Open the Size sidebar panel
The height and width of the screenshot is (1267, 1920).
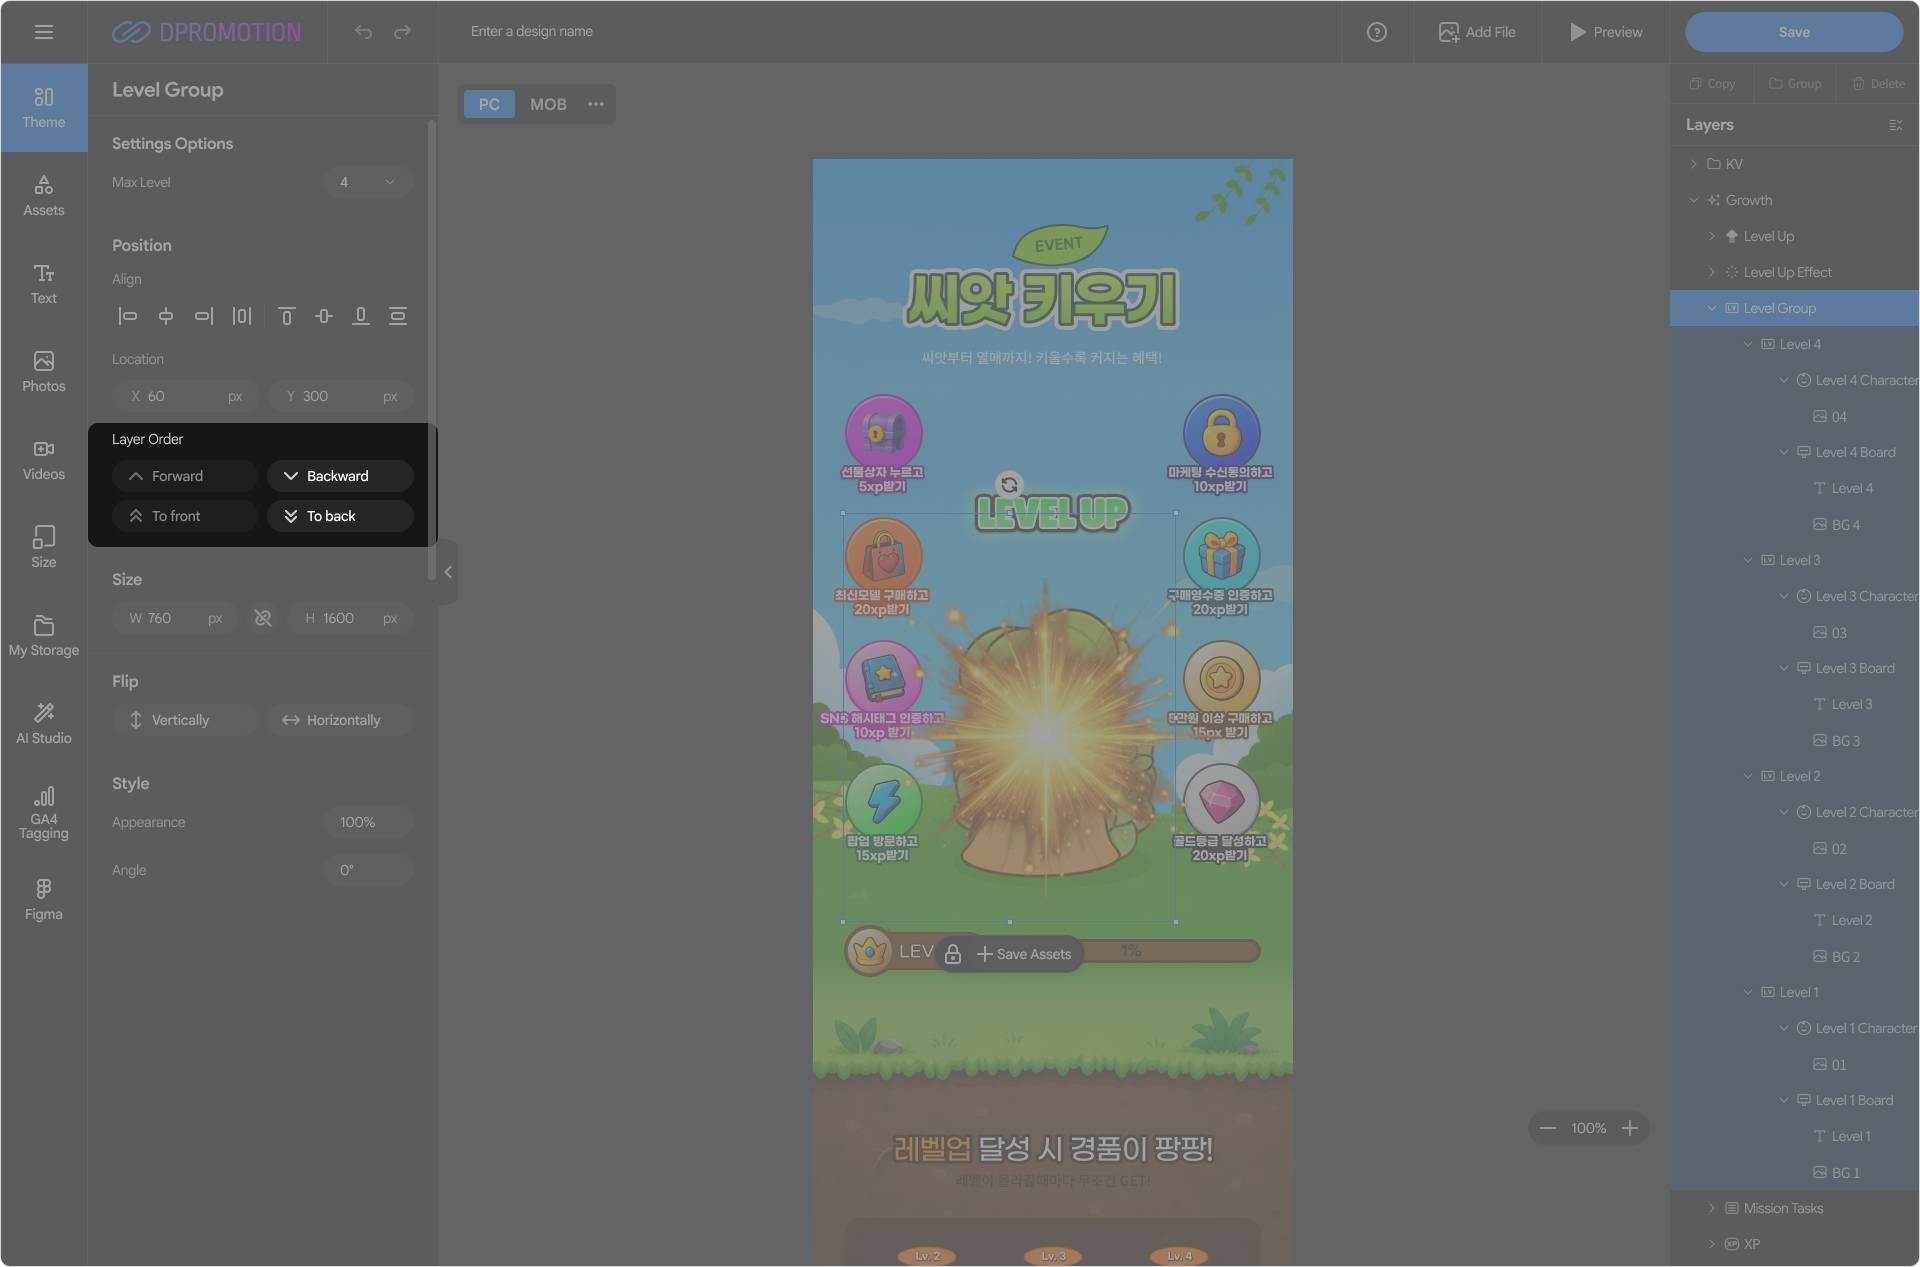(x=44, y=548)
